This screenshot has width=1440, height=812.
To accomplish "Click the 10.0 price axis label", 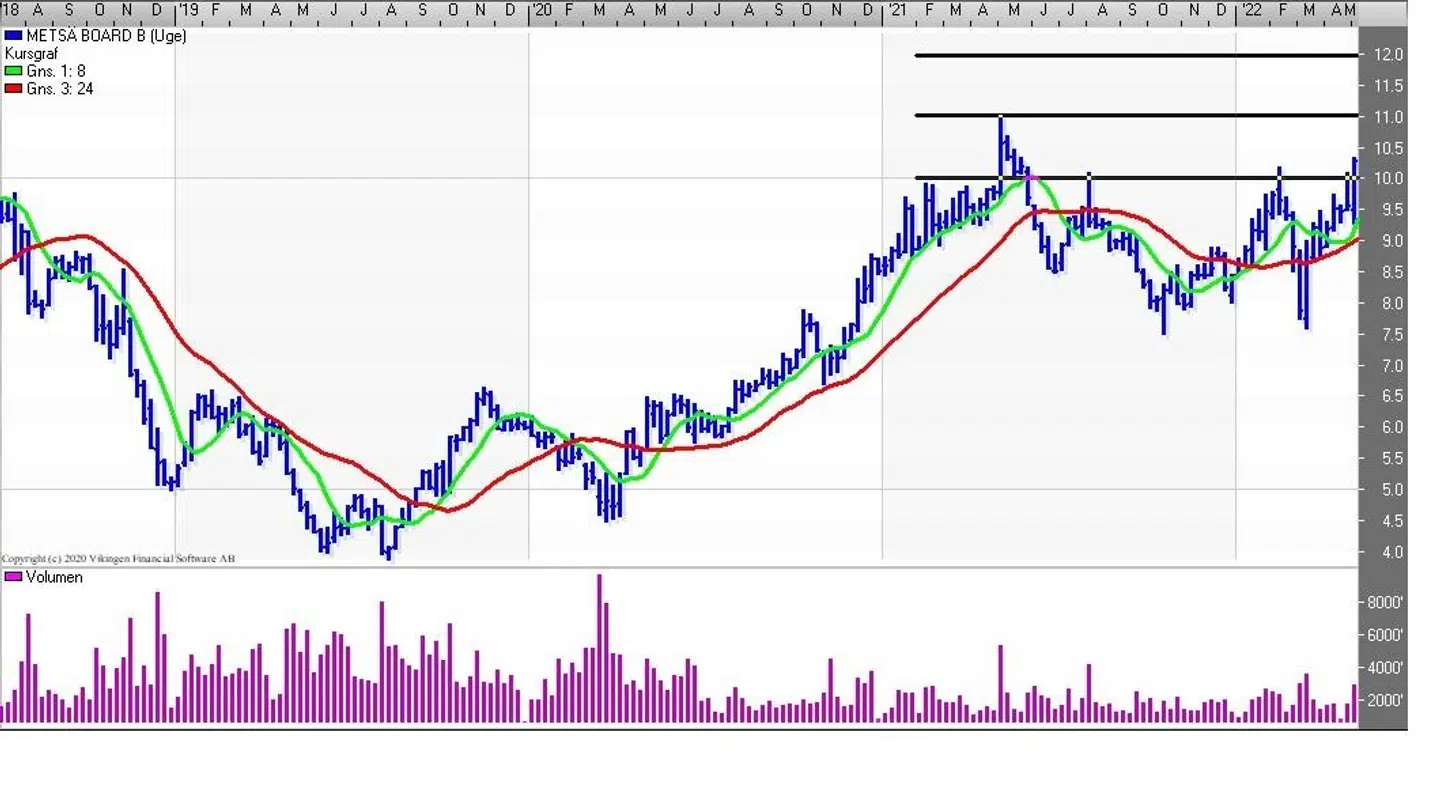I will coord(1388,179).
